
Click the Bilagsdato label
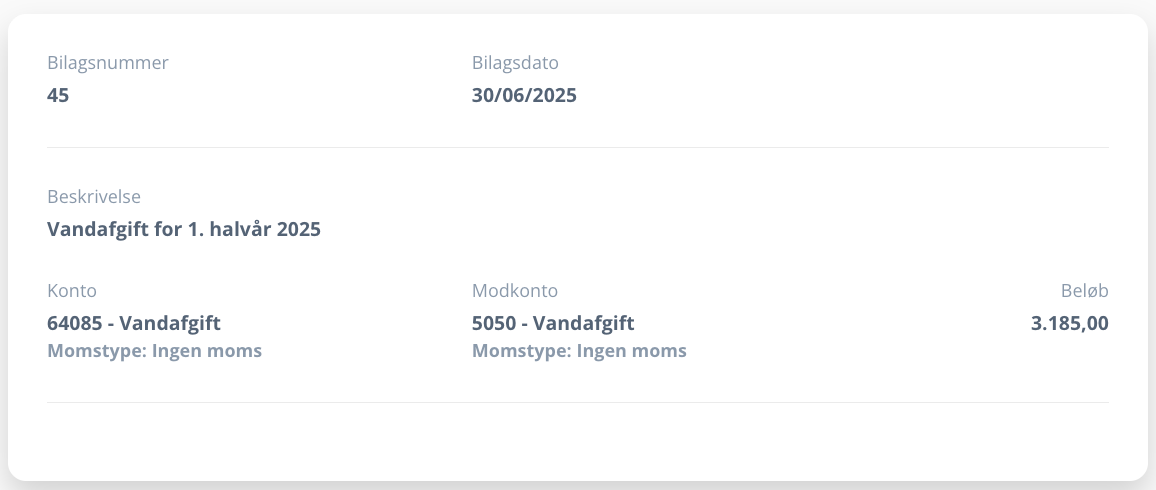point(515,63)
